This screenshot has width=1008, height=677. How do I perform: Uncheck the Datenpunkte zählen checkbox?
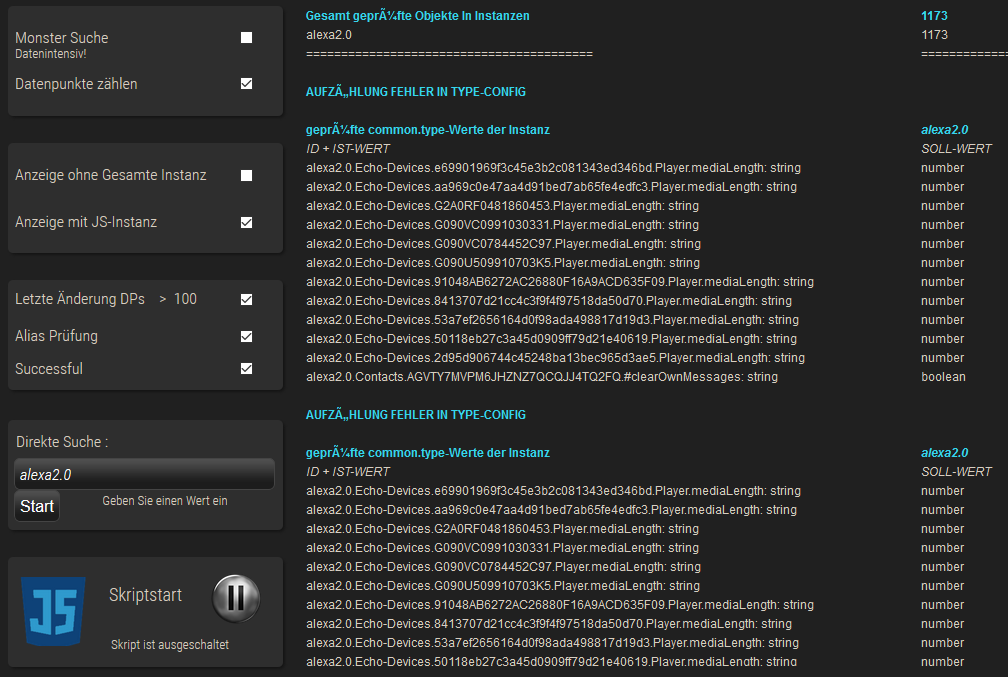point(246,84)
